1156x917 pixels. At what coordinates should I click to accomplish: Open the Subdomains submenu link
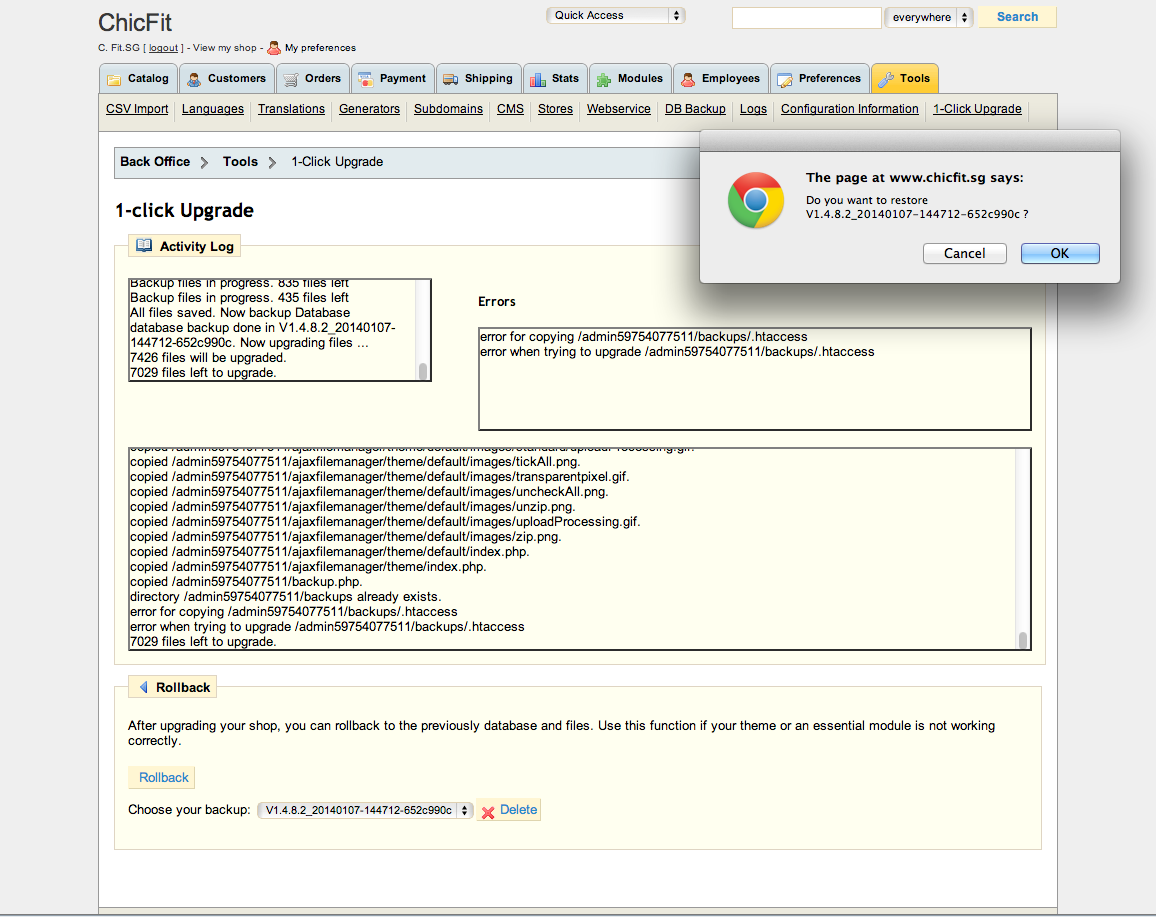448,109
